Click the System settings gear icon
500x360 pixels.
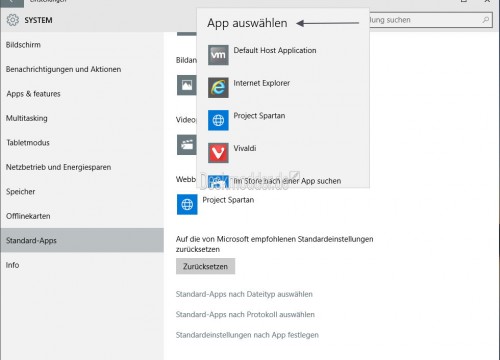tap(13, 20)
